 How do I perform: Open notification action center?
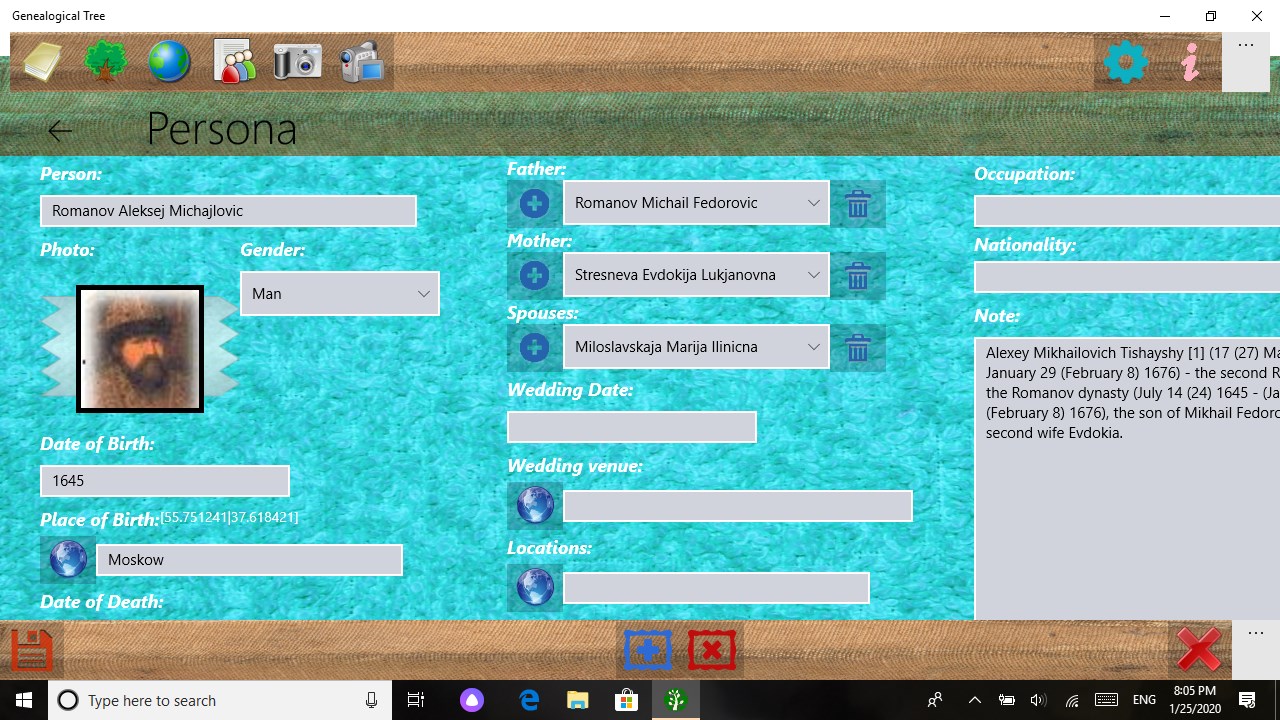(1247, 700)
